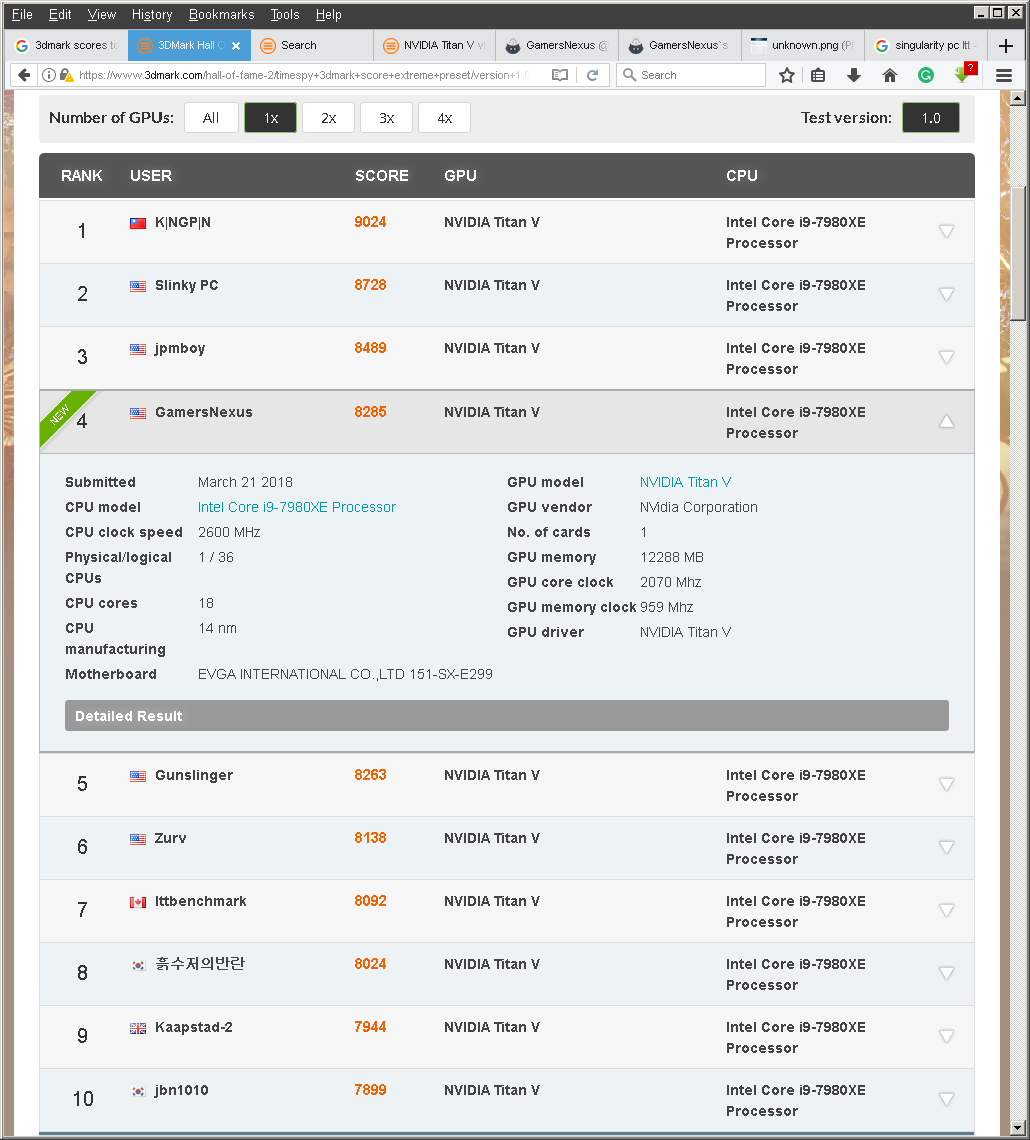The image size is (1030, 1140).
Task: Select the 4x GPU filter
Action: coord(445,118)
